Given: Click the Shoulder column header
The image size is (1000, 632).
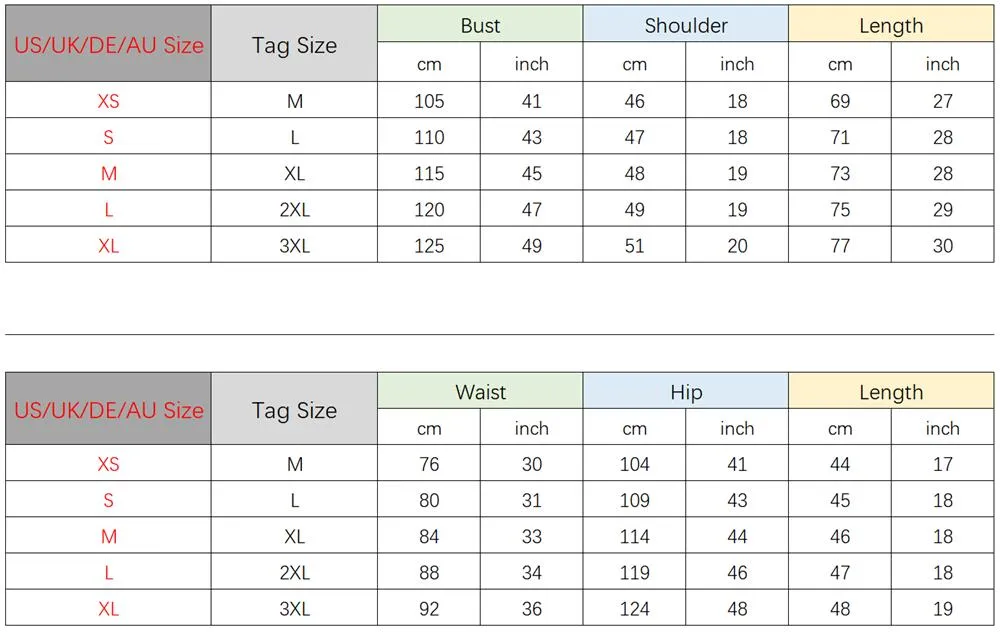Looking at the screenshot, I should tap(686, 24).
